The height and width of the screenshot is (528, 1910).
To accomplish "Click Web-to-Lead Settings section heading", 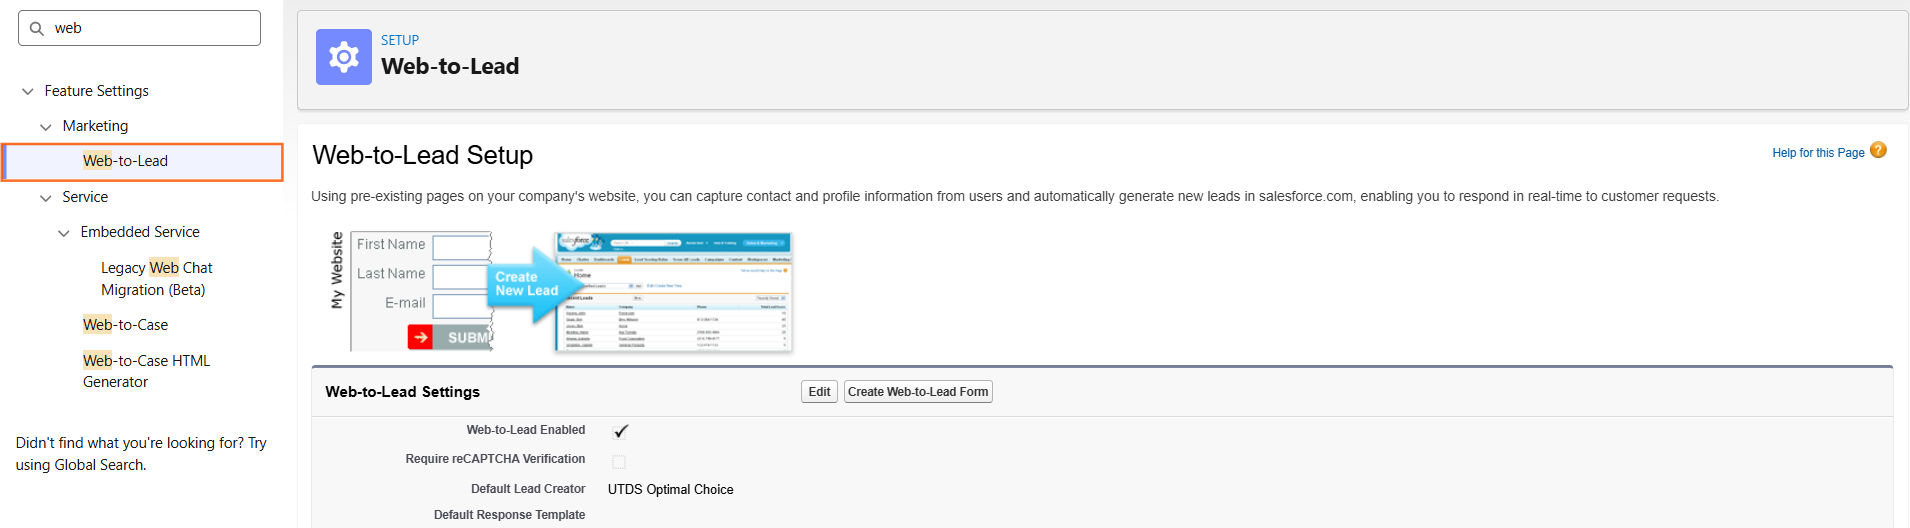I will [x=402, y=392].
